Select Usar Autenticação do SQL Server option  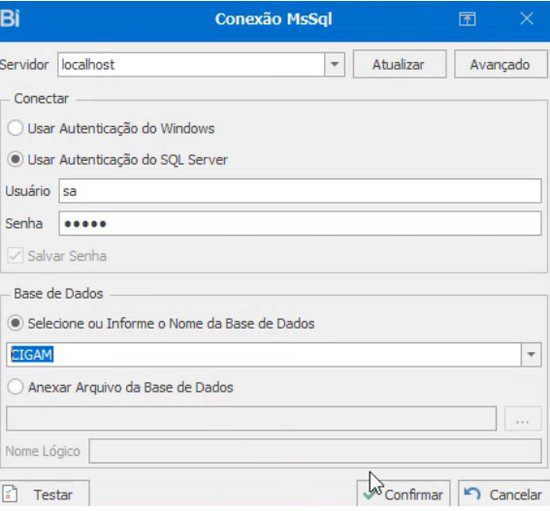(15, 160)
